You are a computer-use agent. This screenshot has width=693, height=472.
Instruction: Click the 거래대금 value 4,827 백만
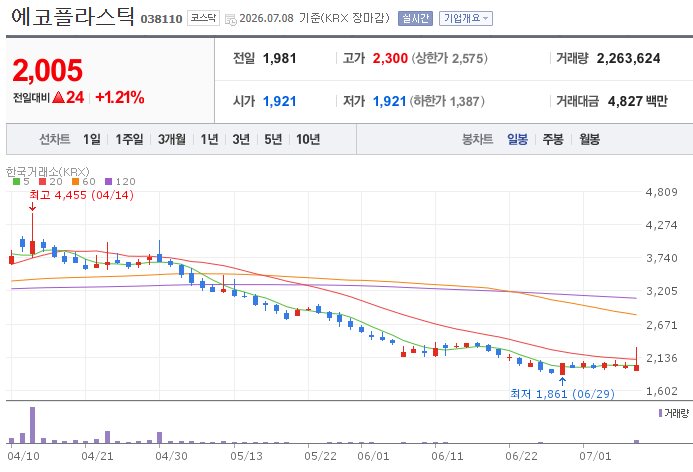638,102
